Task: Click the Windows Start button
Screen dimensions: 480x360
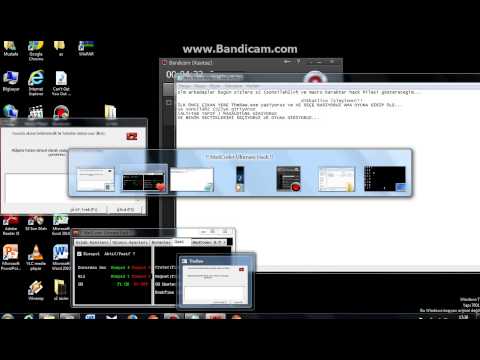Action: coord(7,316)
